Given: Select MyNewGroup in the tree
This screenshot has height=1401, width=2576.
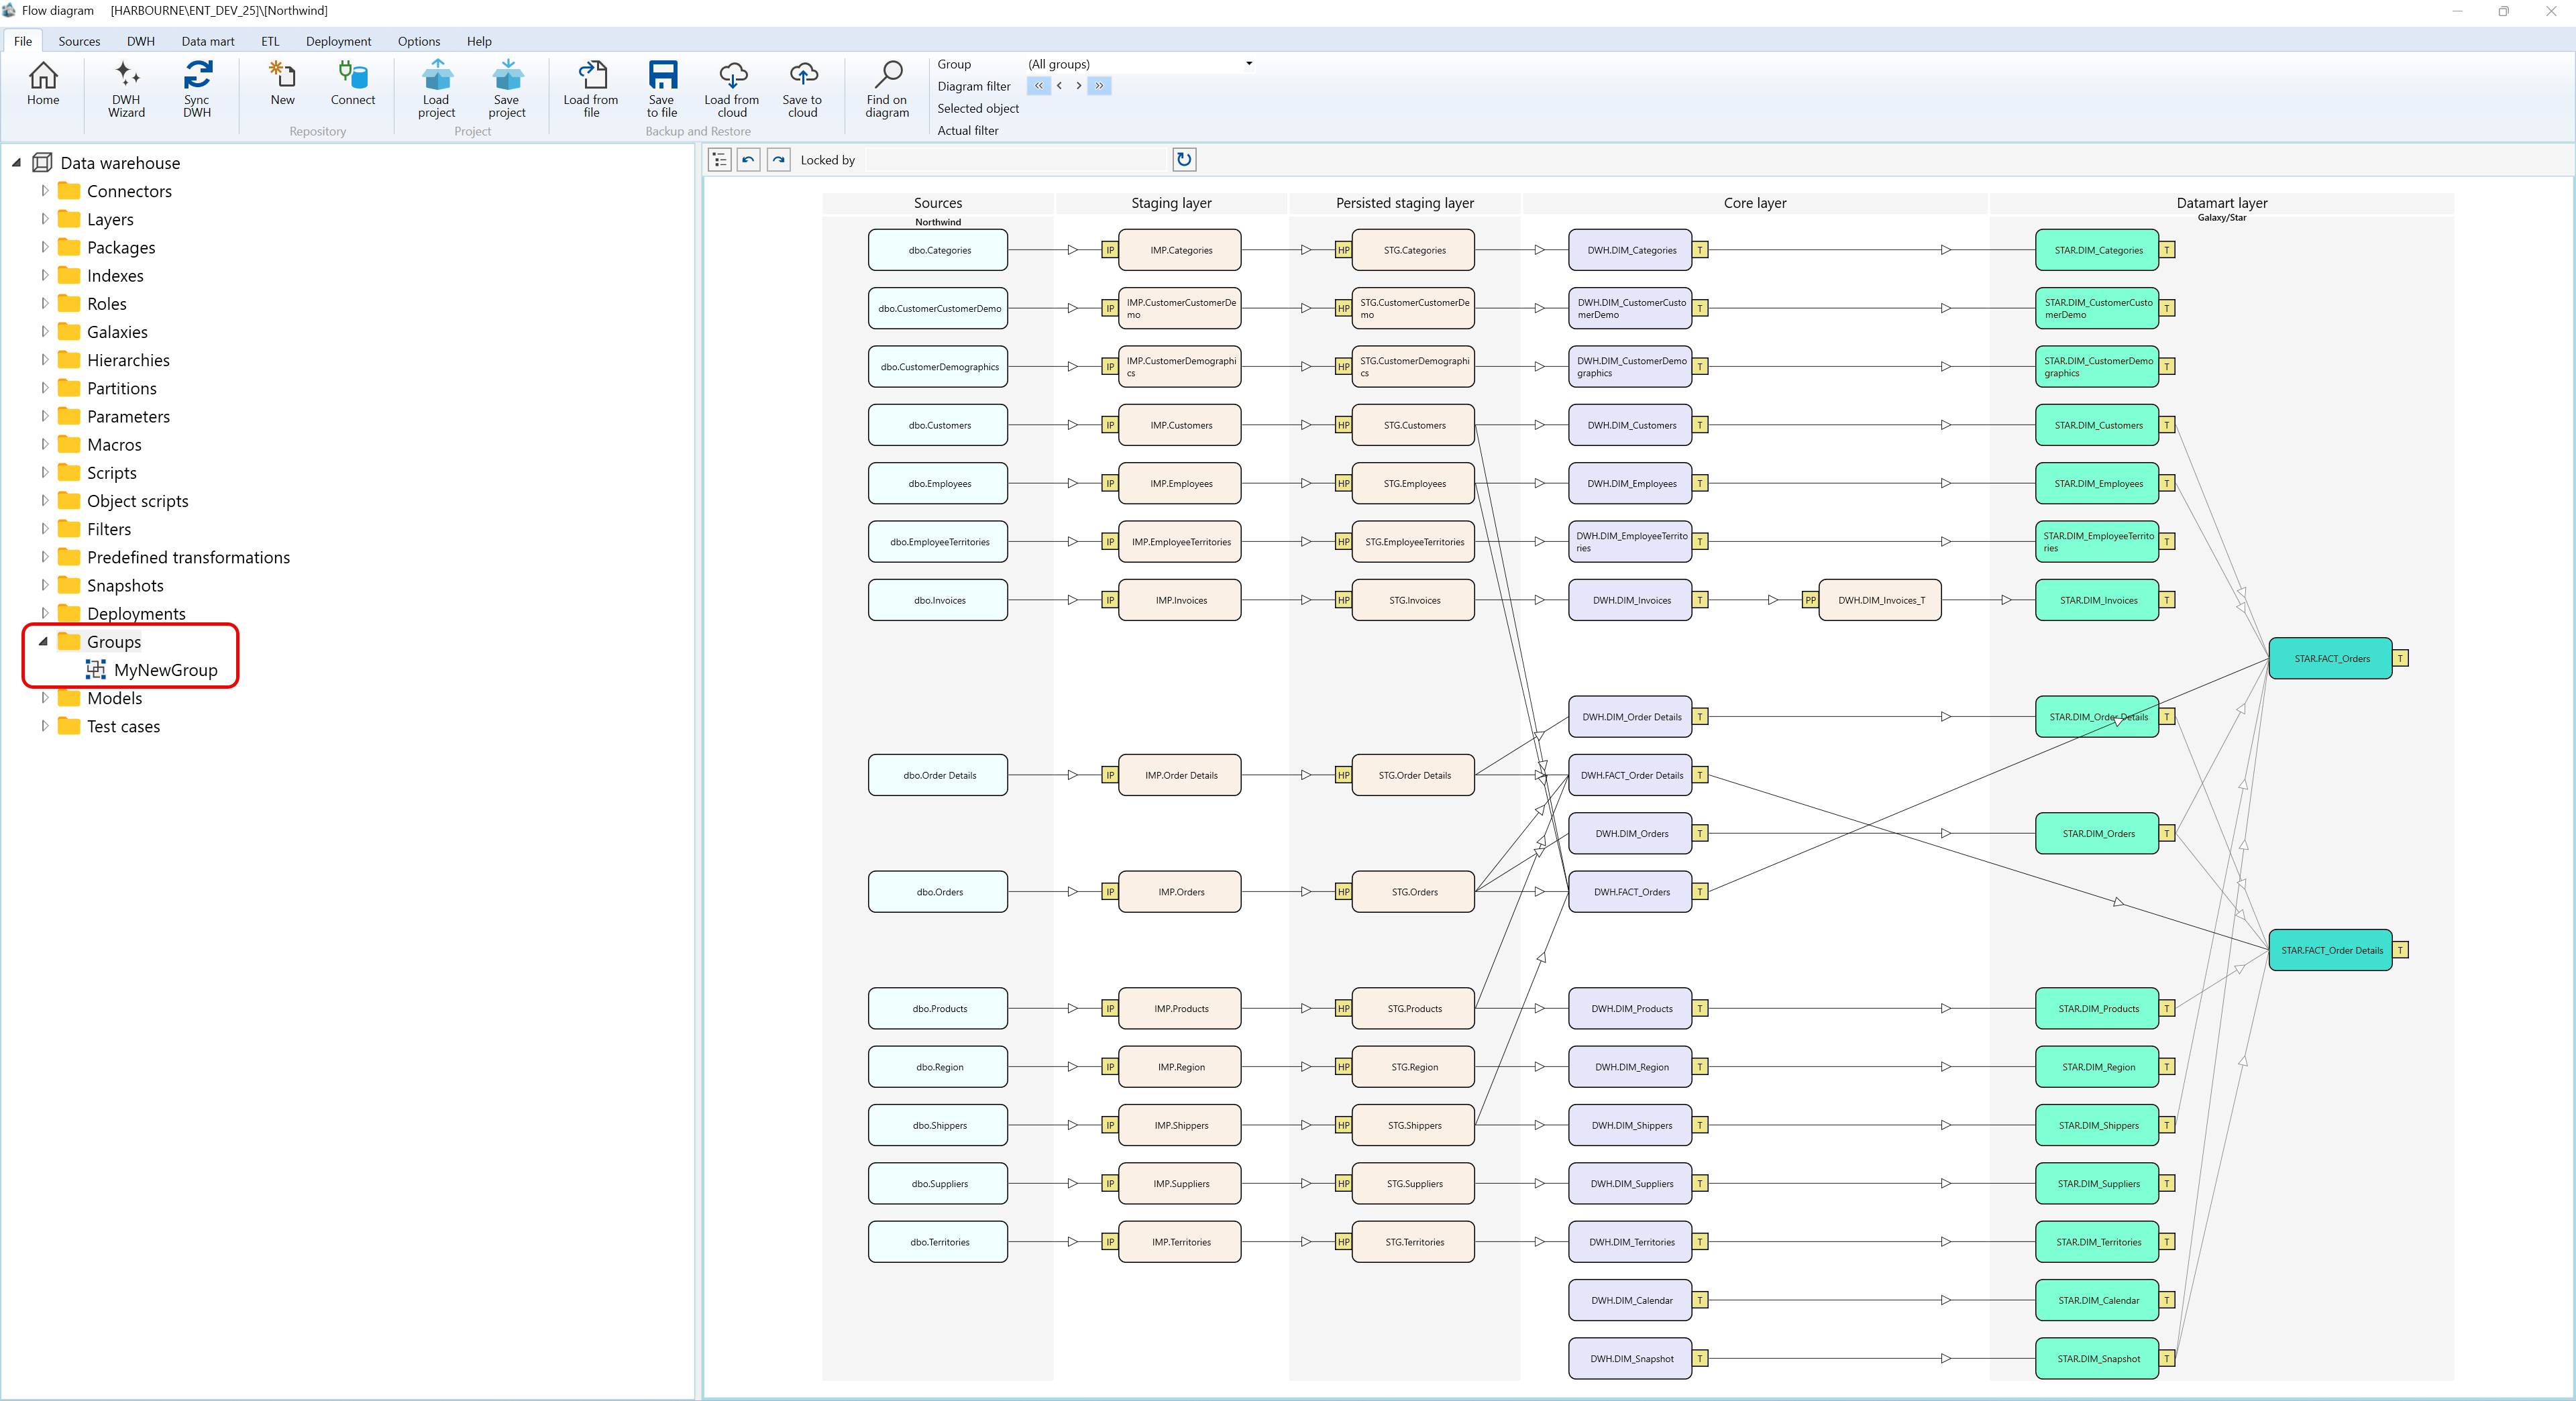Looking at the screenshot, I should [x=165, y=670].
